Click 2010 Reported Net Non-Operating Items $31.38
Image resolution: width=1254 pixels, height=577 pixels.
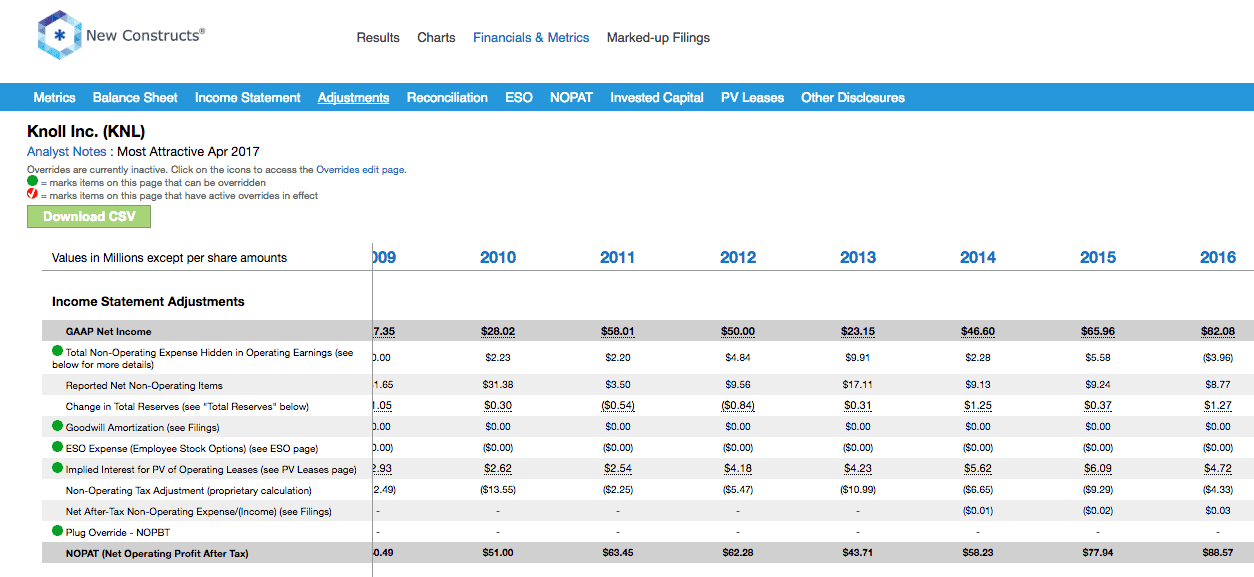498,385
